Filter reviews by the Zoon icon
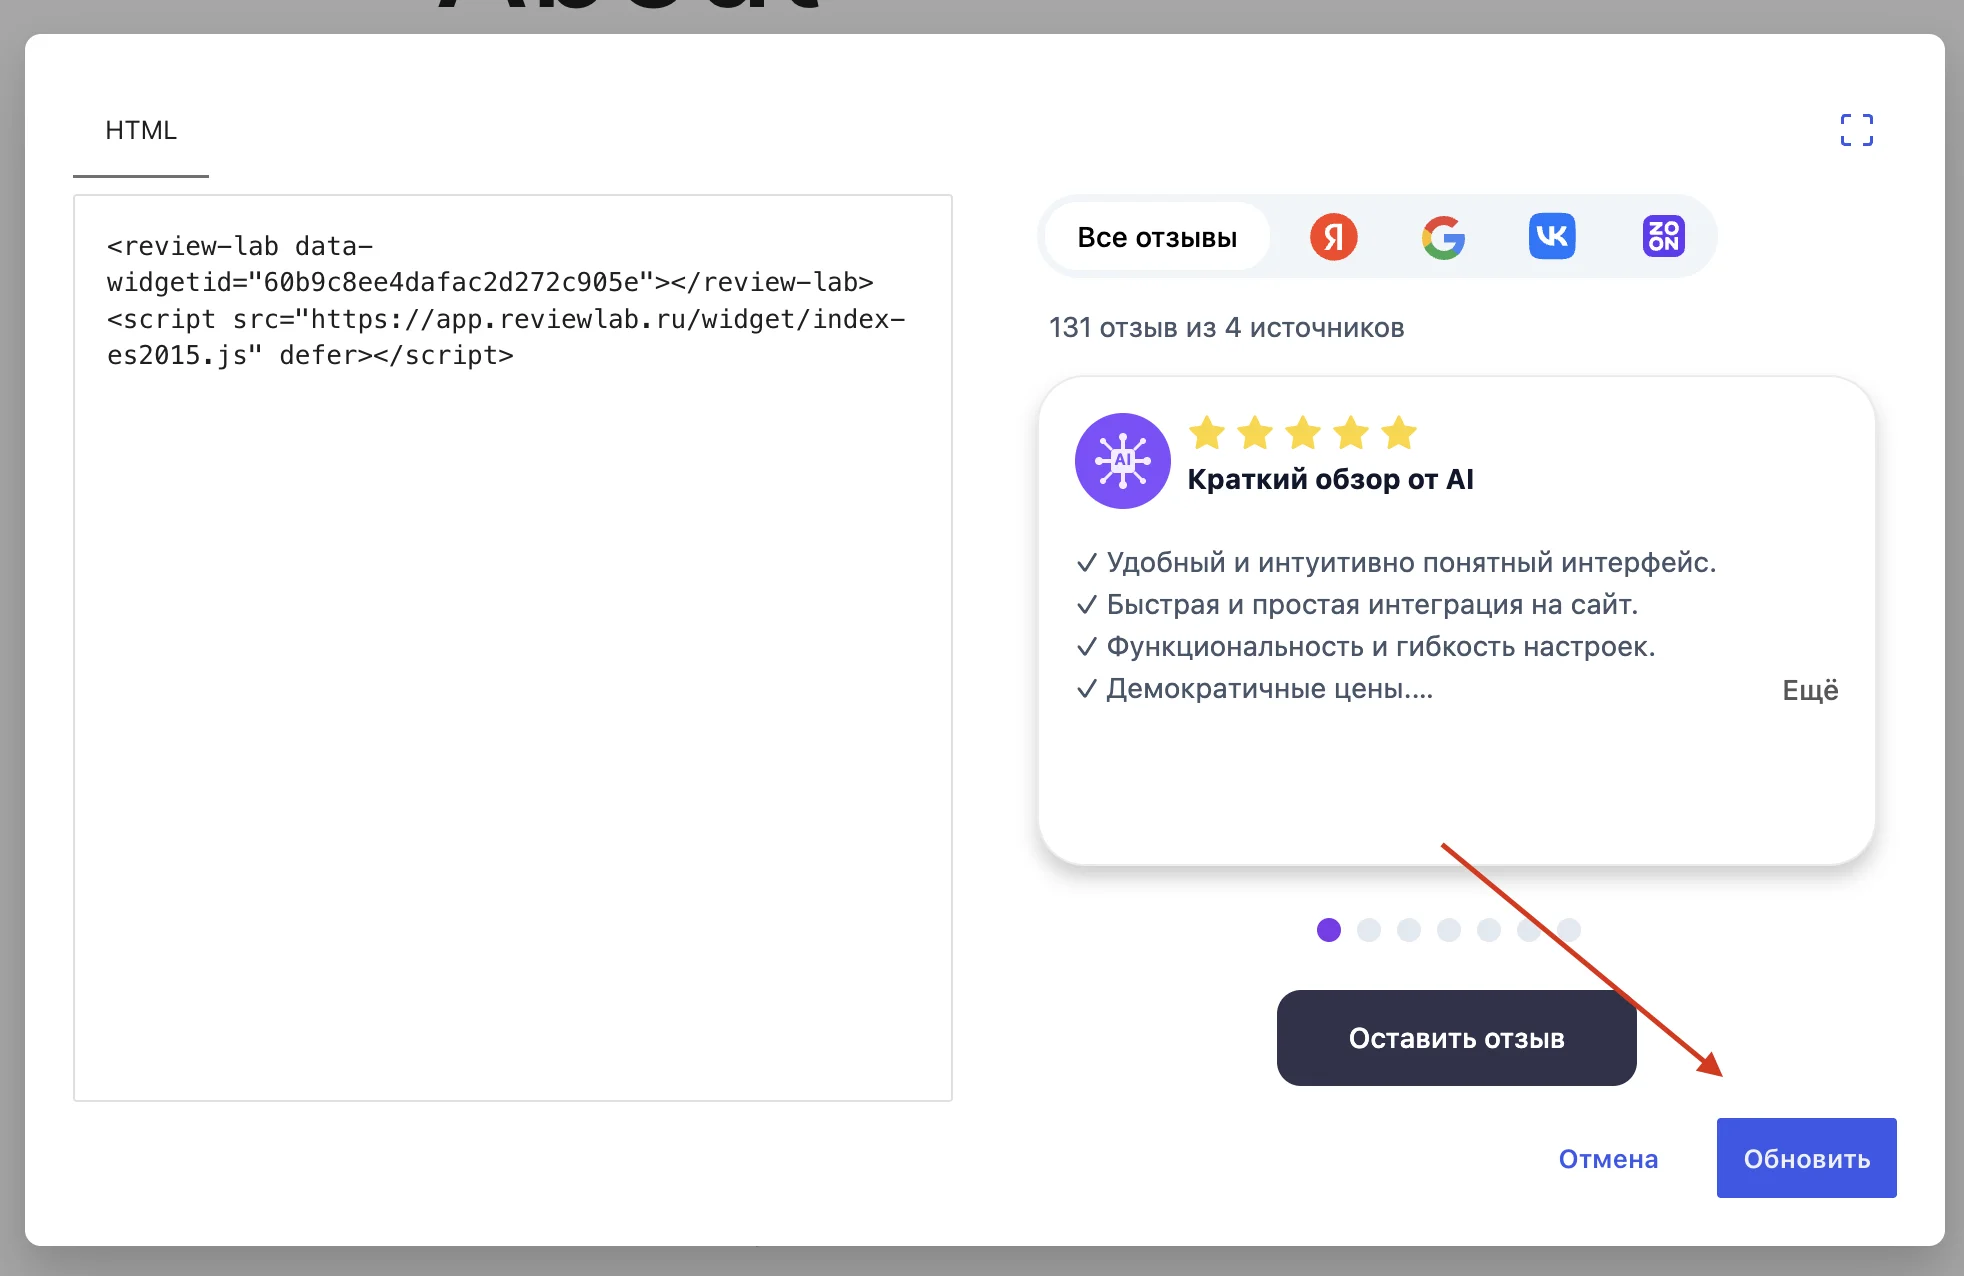This screenshot has width=1964, height=1276. pyautogui.click(x=1663, y=237)
